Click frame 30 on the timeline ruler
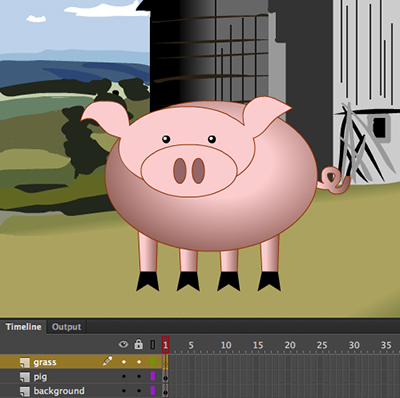400x398 pixels. [x=354, y=345]
